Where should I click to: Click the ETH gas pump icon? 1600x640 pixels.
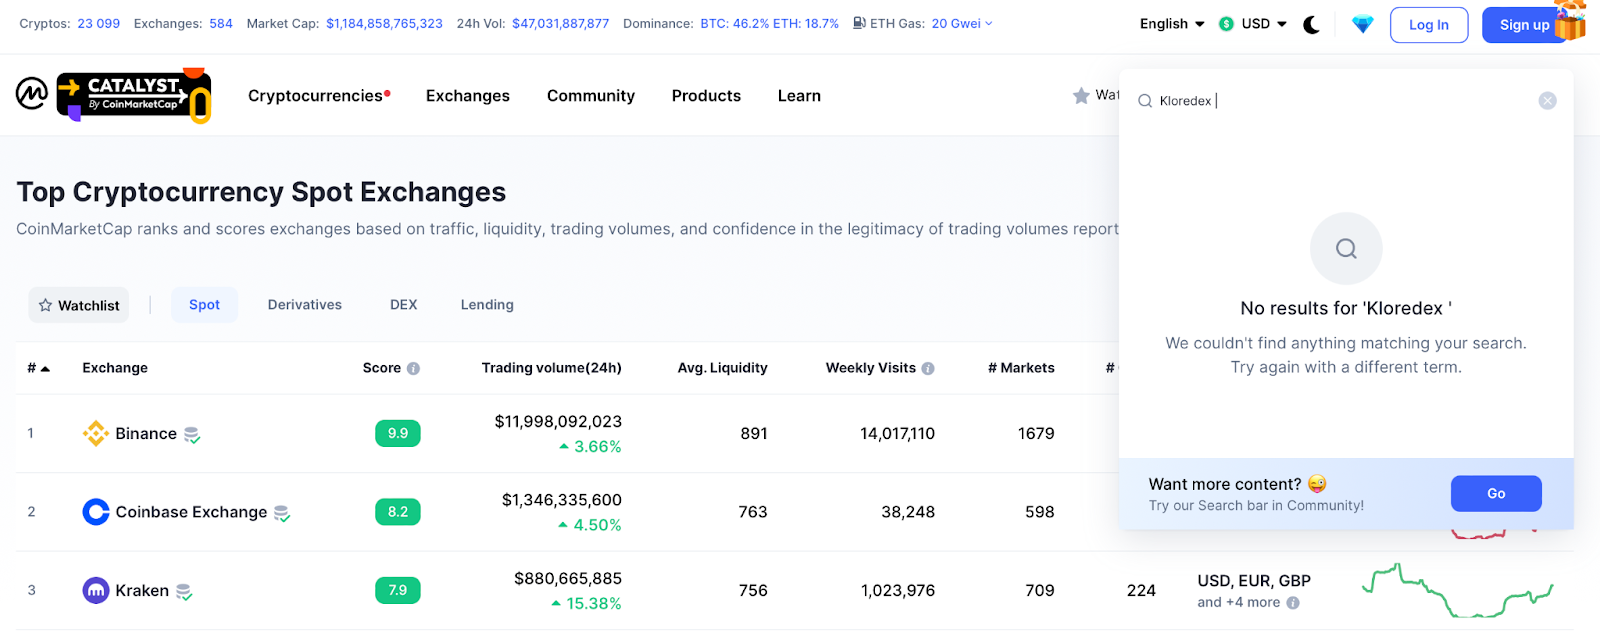[859, 23]
